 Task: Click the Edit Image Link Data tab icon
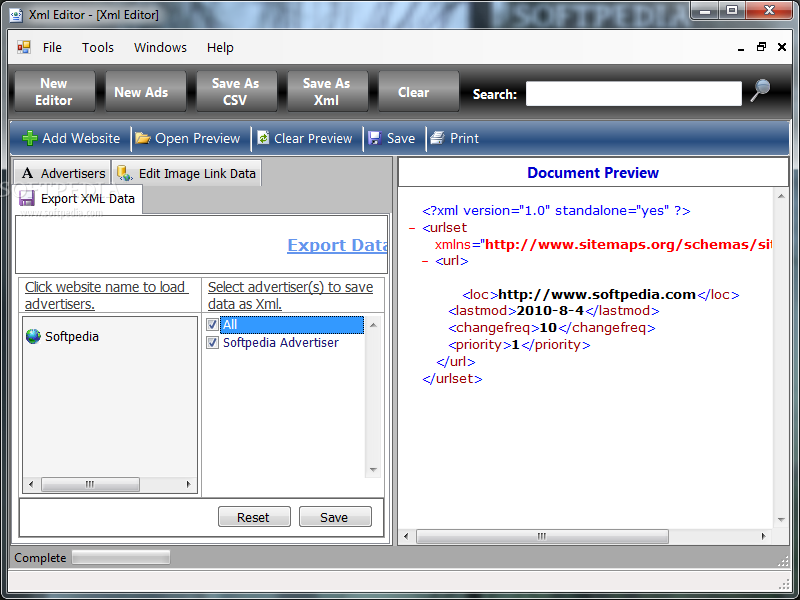125,173
